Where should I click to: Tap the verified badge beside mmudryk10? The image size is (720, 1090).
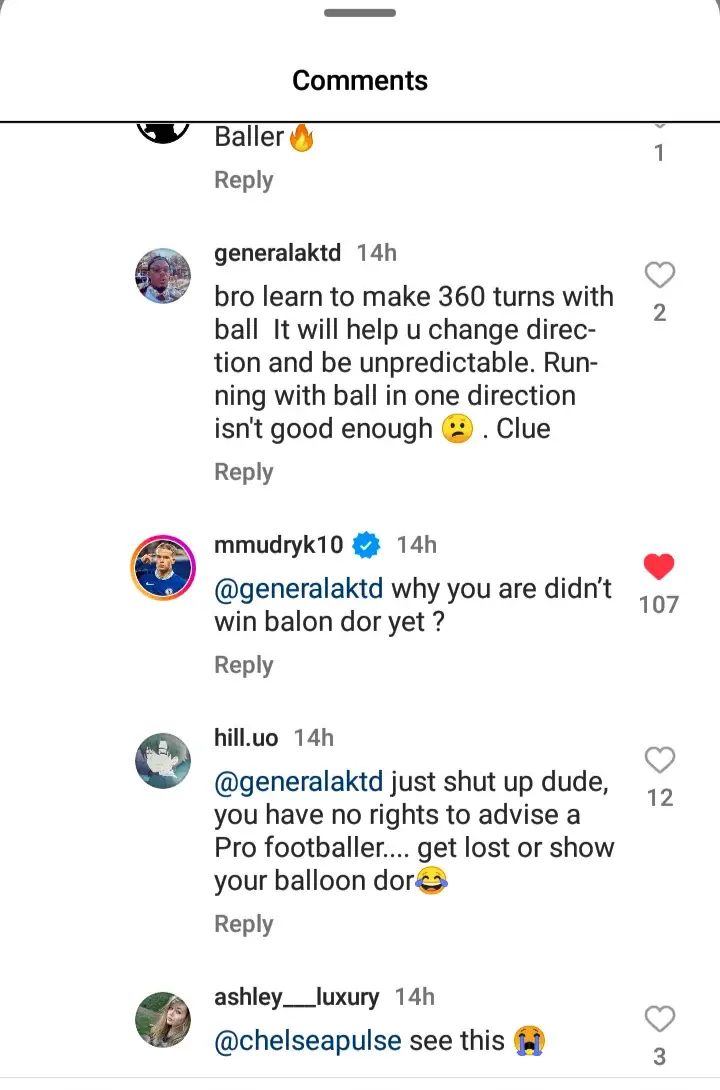pyautogui.click(x=367, y=545)
